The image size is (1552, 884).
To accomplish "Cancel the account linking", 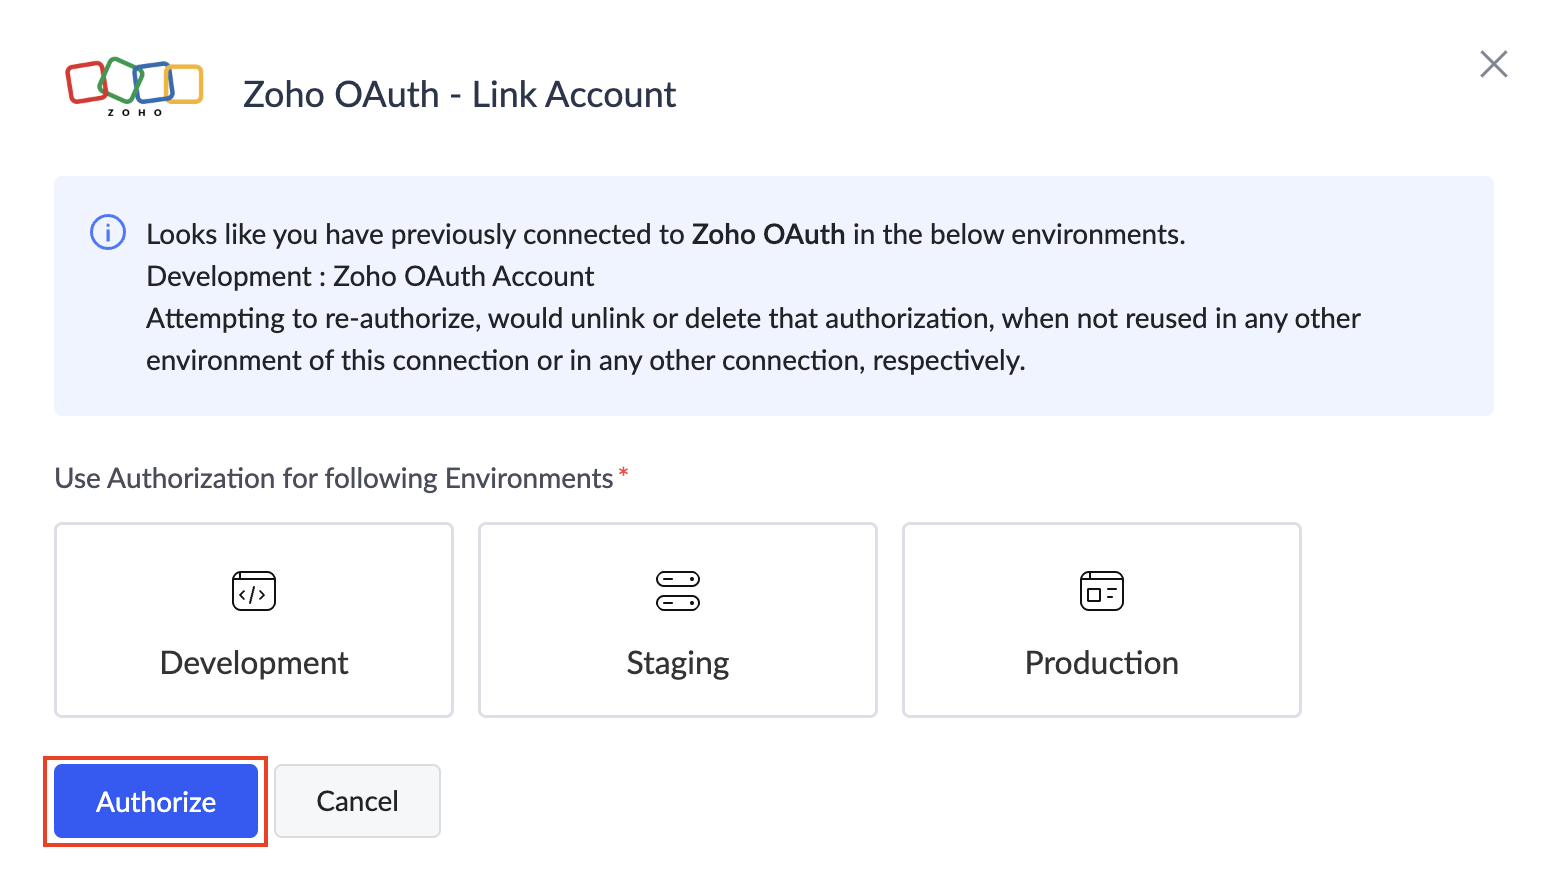I will (357, 801).
